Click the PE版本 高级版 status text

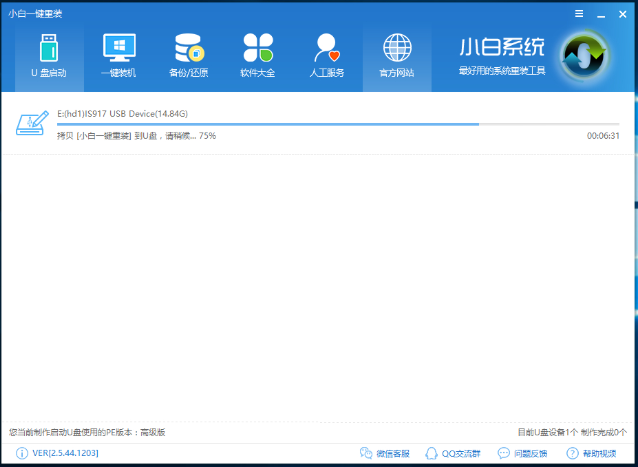click(87, 432)
